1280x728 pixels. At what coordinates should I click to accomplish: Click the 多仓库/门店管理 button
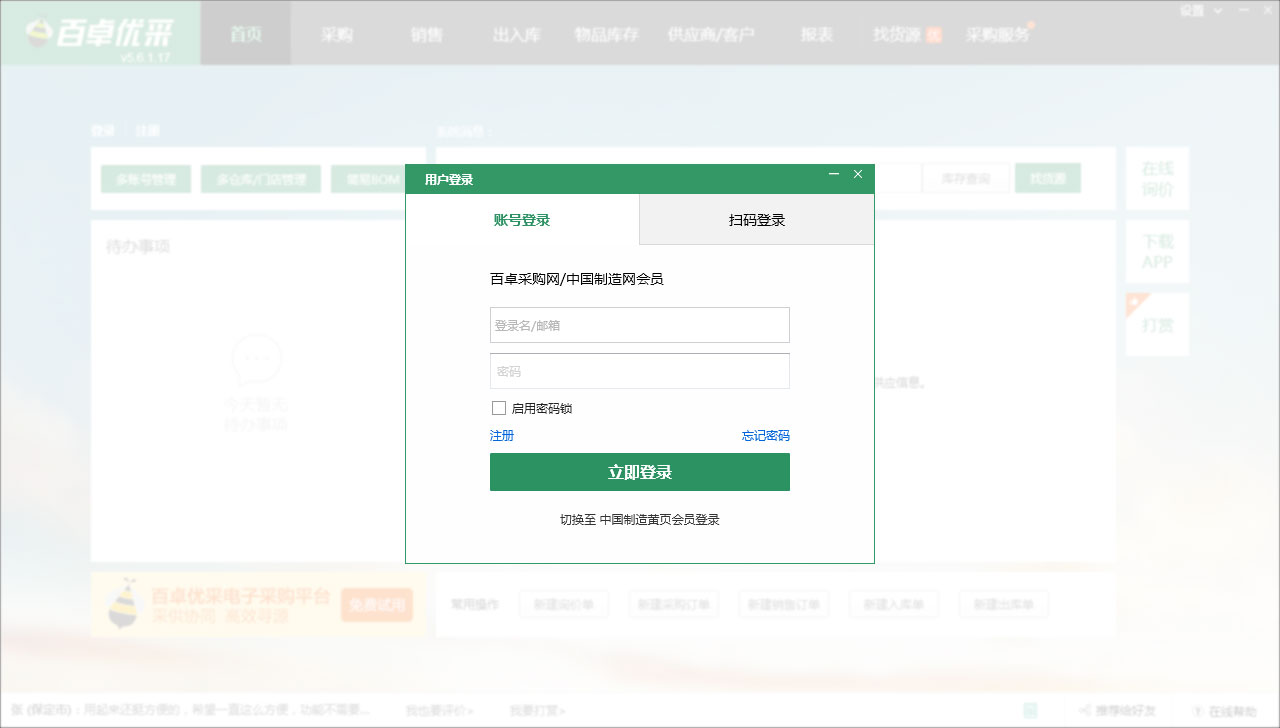[x=261, y=179]
